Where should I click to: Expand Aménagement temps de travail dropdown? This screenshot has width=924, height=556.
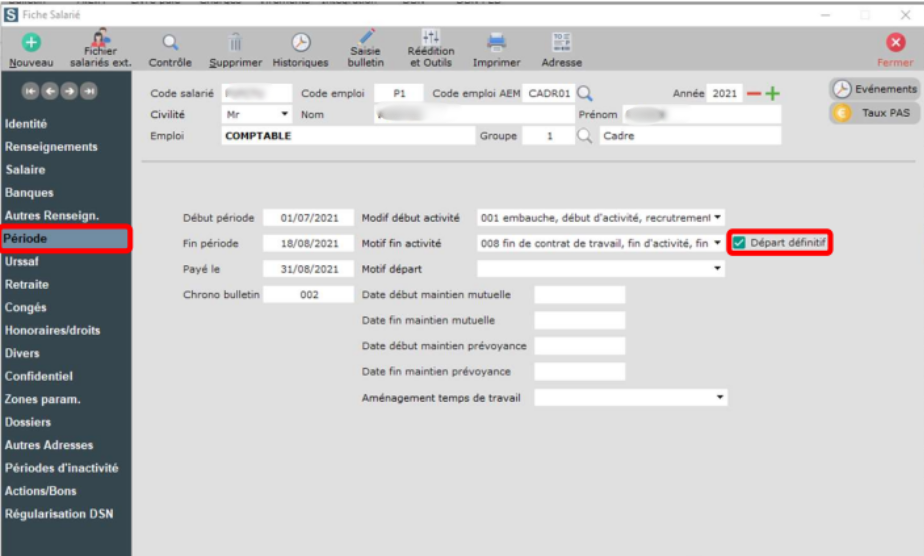click(x=720, y=398)
